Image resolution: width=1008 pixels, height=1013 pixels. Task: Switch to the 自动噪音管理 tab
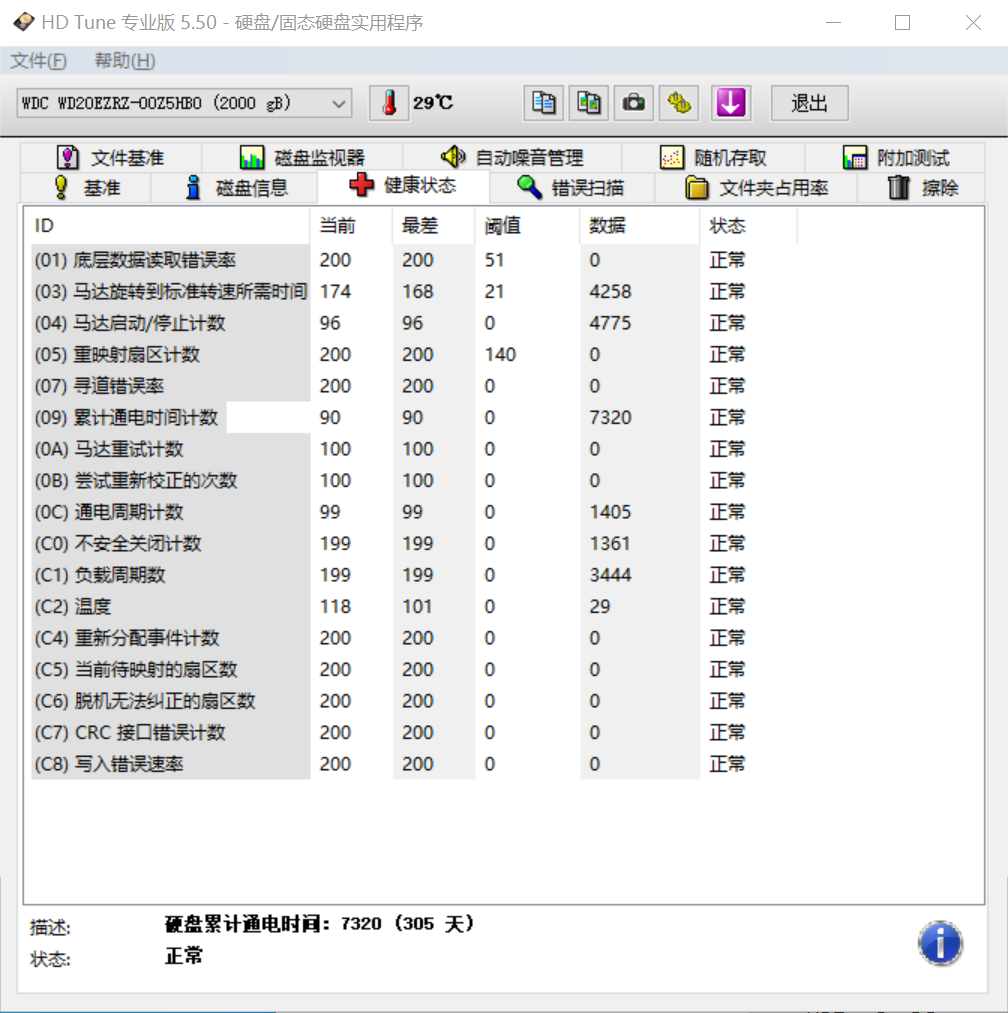point(512,158)
